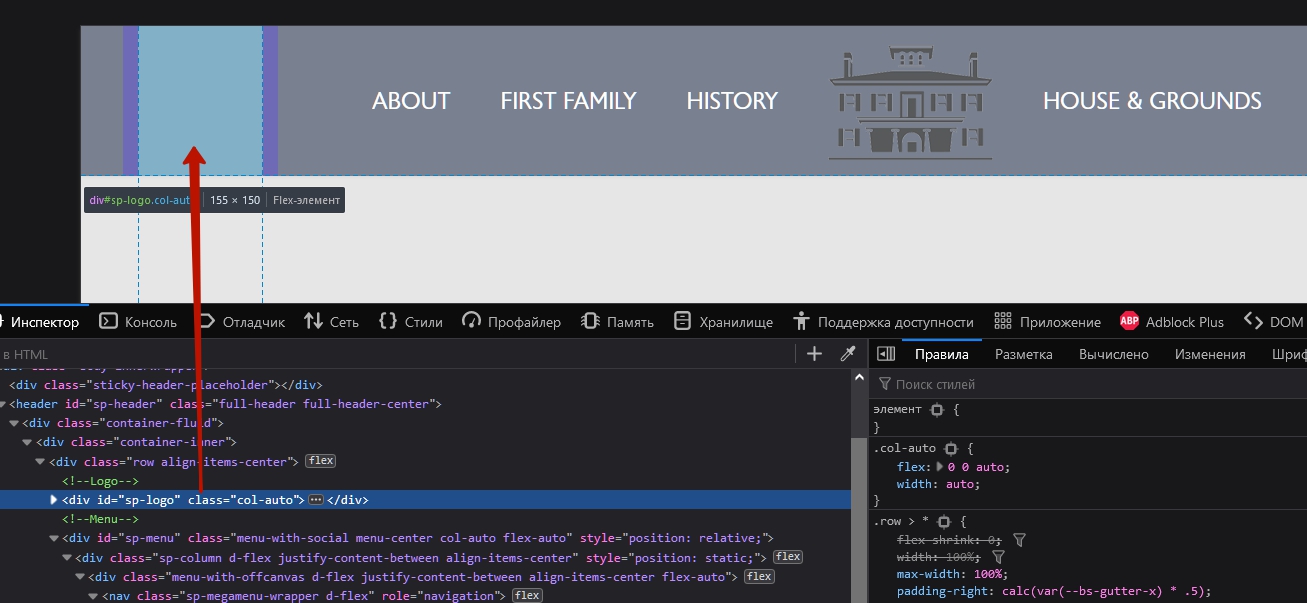The image size is (1307, 603).
Task: Toggle flex badge on row align-items-center div
Action: [320, 461]
